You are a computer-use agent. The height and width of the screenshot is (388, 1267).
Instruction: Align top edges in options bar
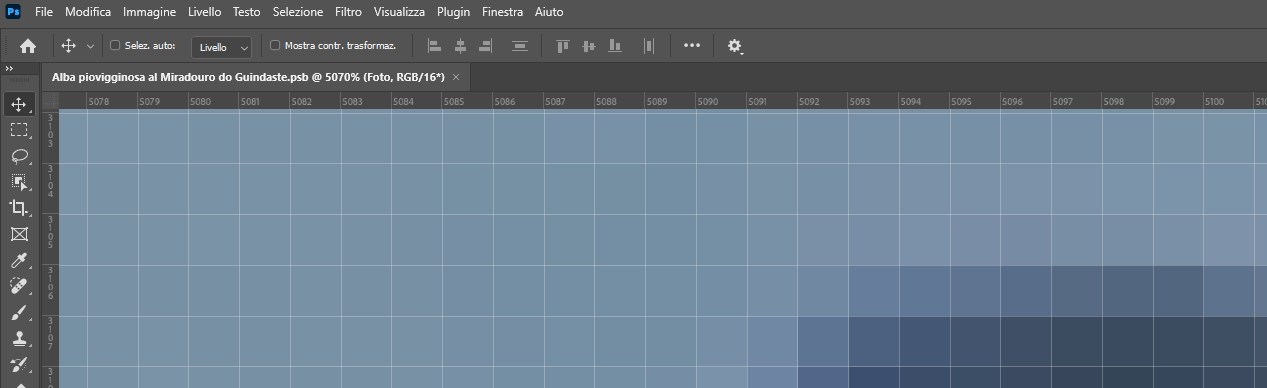pos(562,46)
